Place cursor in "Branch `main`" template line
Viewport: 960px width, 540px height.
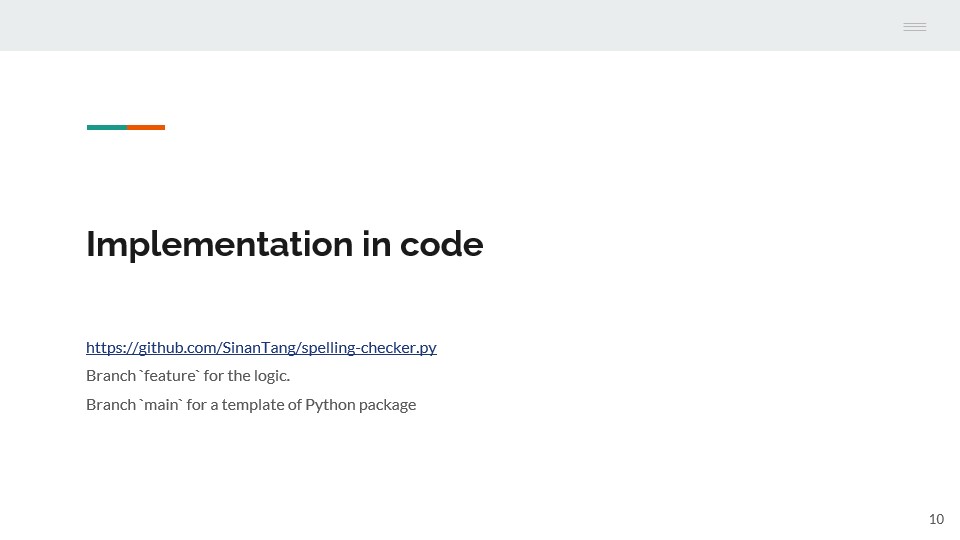tap(251, 405)
